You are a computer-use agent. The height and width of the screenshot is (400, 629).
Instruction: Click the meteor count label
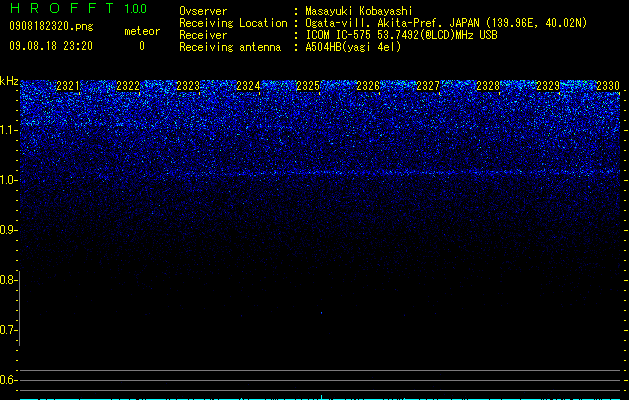[142, 31]
